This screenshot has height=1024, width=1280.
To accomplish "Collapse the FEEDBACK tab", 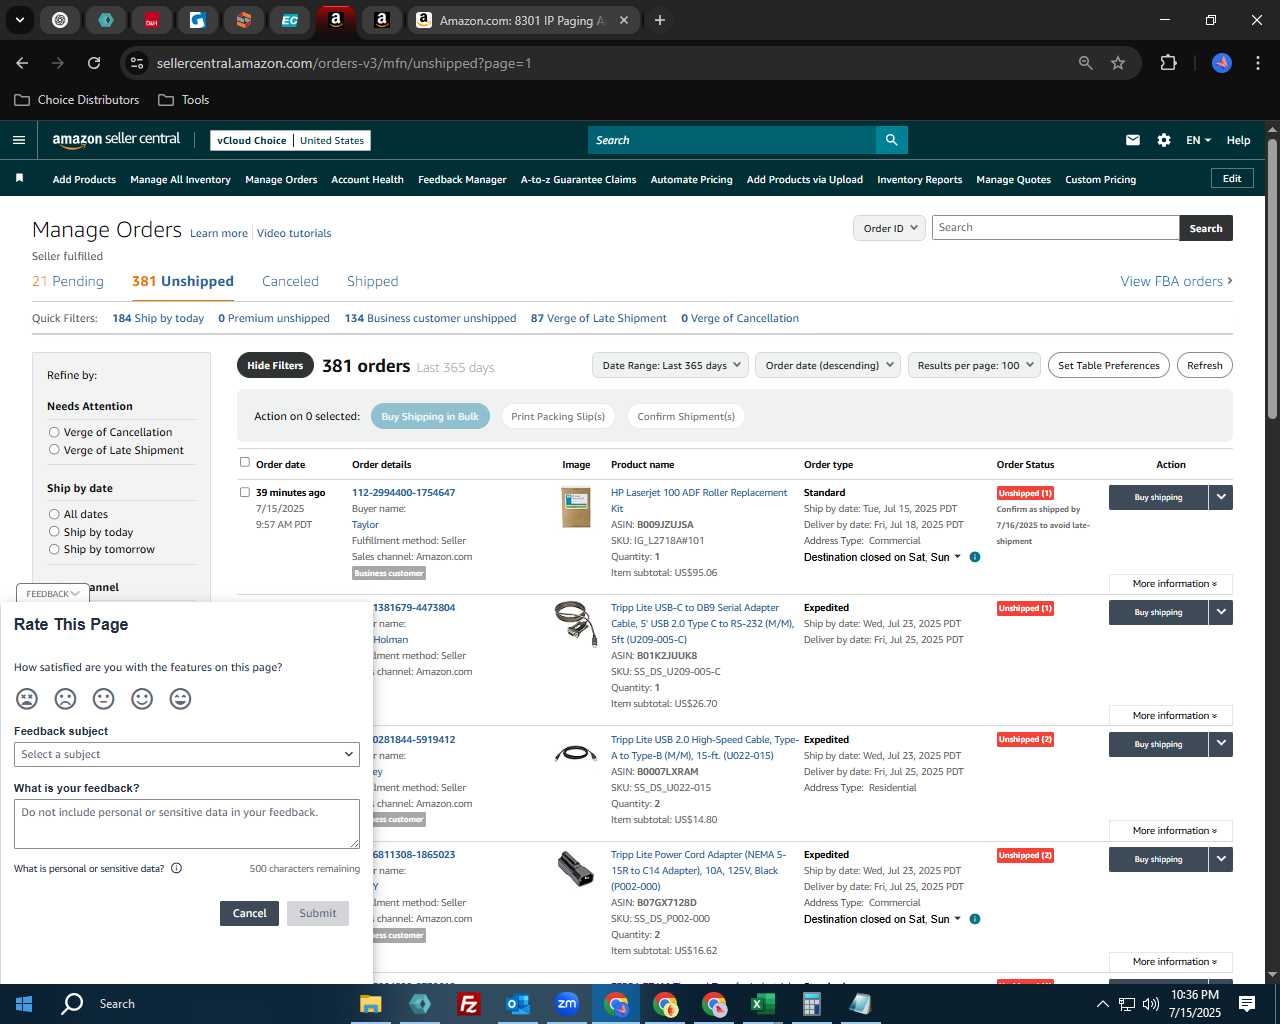I will tap(52, 593).
